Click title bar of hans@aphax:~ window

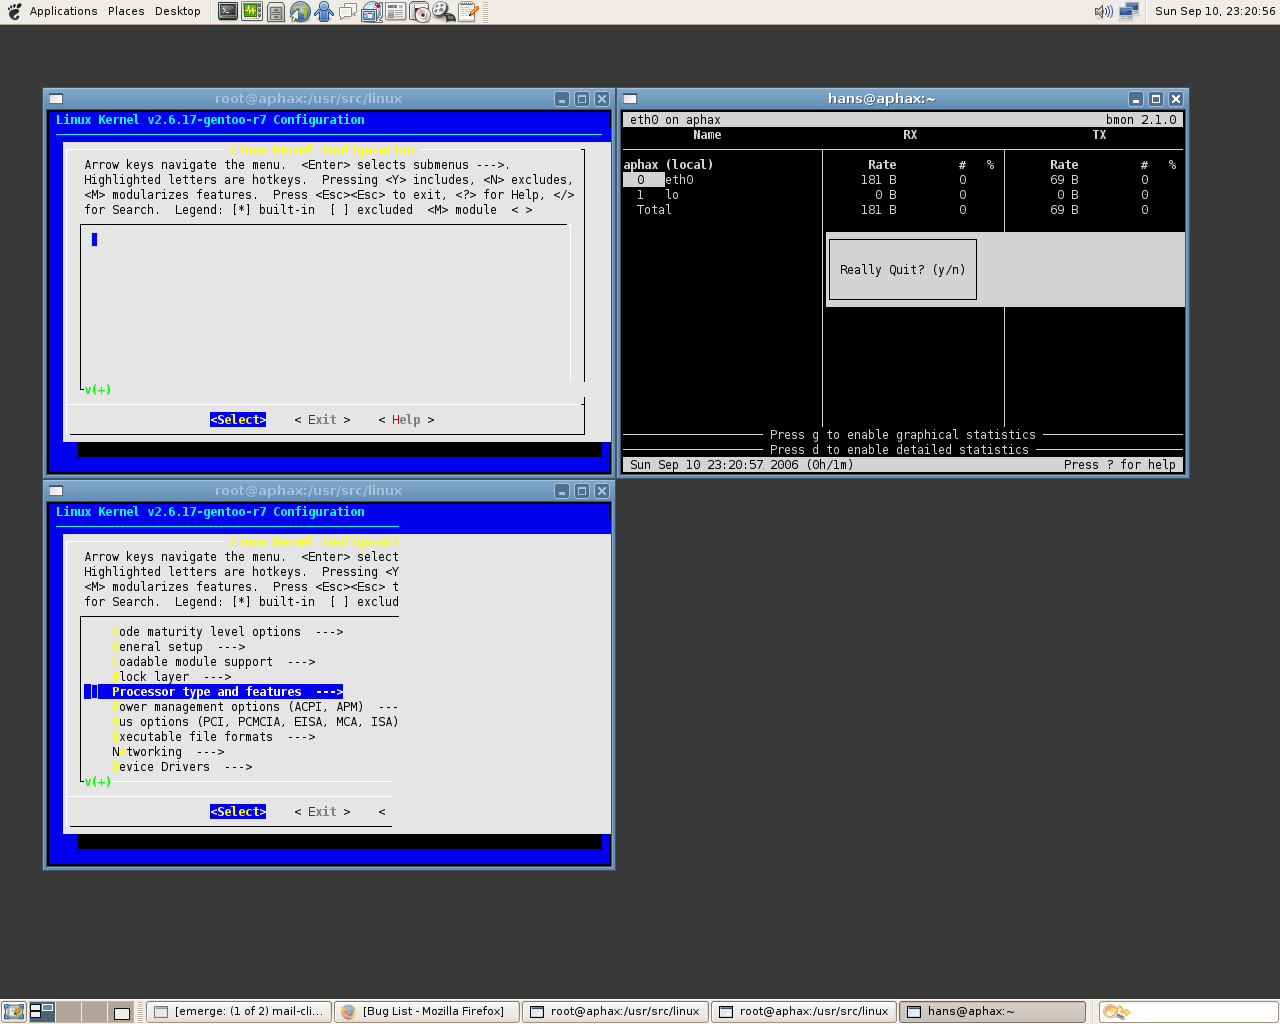882,99
